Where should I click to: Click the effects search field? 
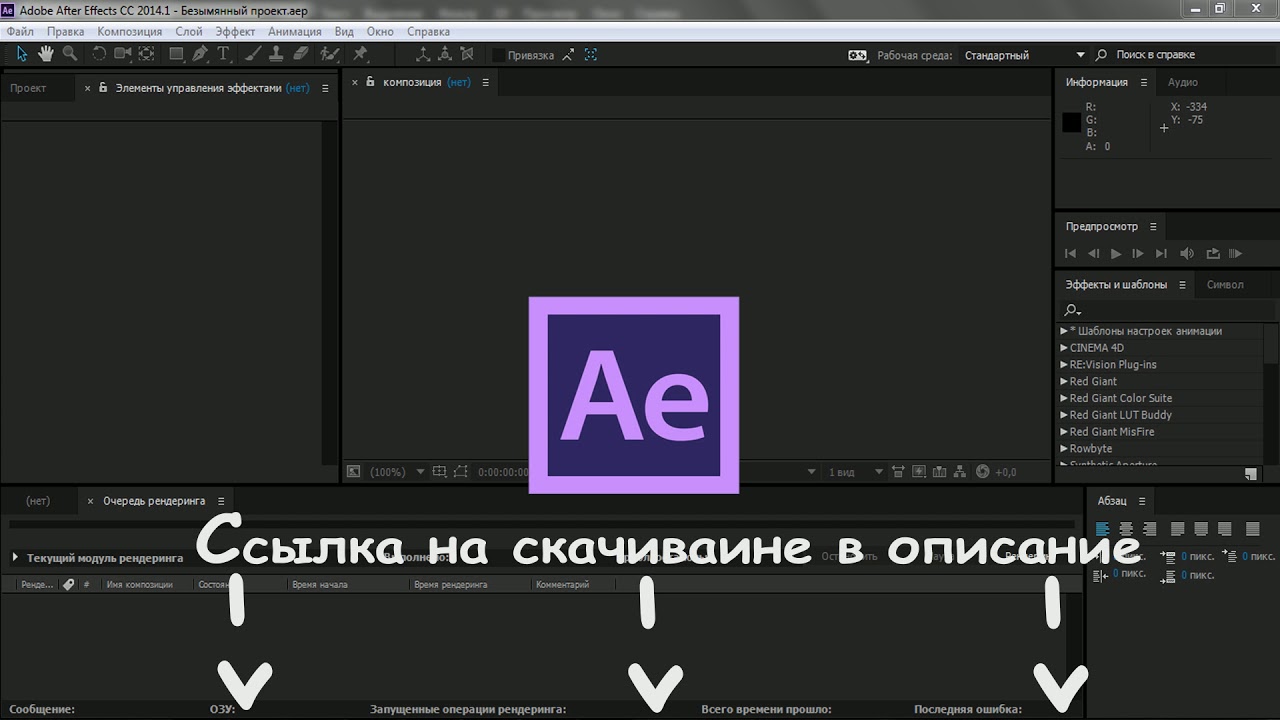pyautogui.click(x=1165, y=310)
